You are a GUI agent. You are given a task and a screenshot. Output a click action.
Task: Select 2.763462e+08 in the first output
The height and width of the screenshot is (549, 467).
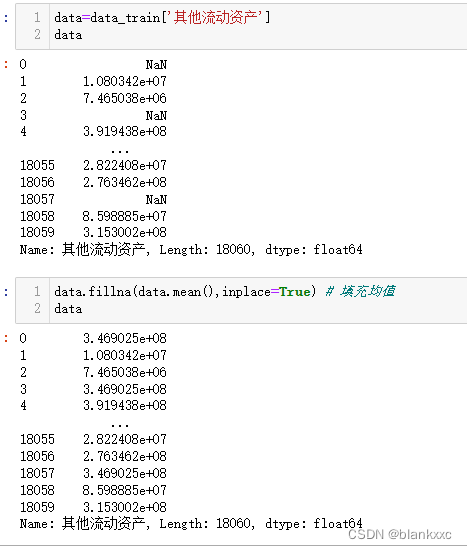(125, 182)
